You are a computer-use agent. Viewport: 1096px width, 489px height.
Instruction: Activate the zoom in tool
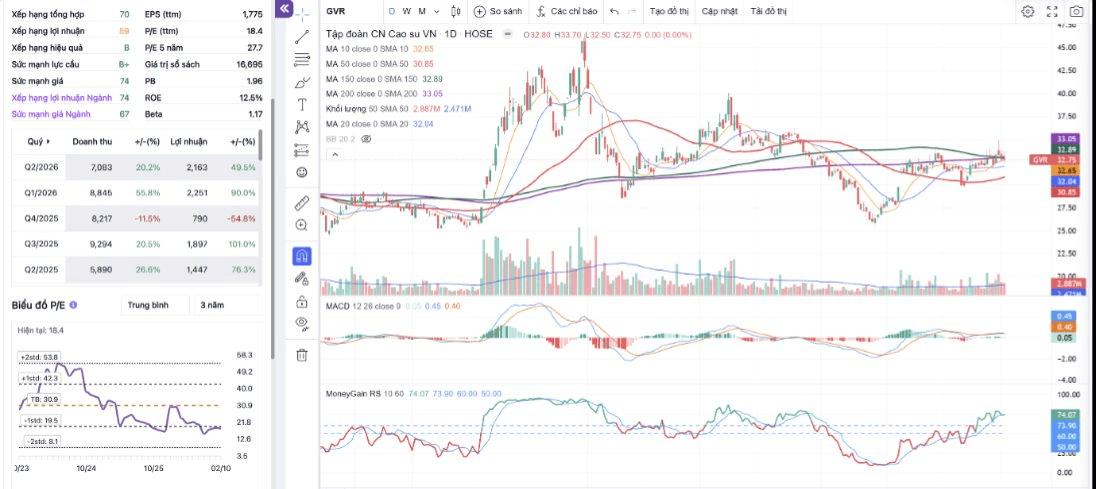pyautogui.click(x=302, y=225)
